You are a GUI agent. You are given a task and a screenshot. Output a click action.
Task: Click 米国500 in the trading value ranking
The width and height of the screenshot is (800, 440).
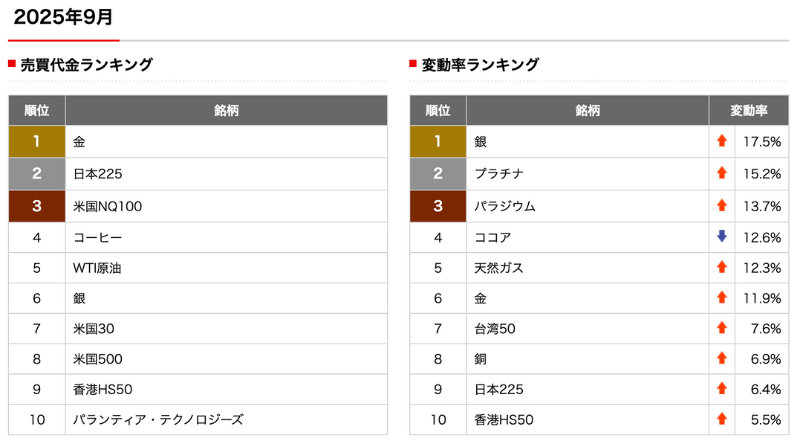[97, 358]
